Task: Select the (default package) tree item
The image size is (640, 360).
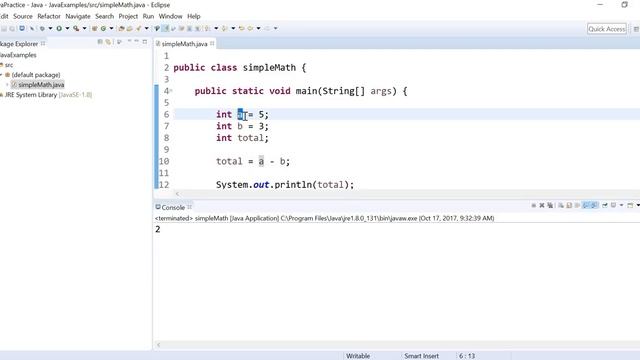Action: [36, 75]
